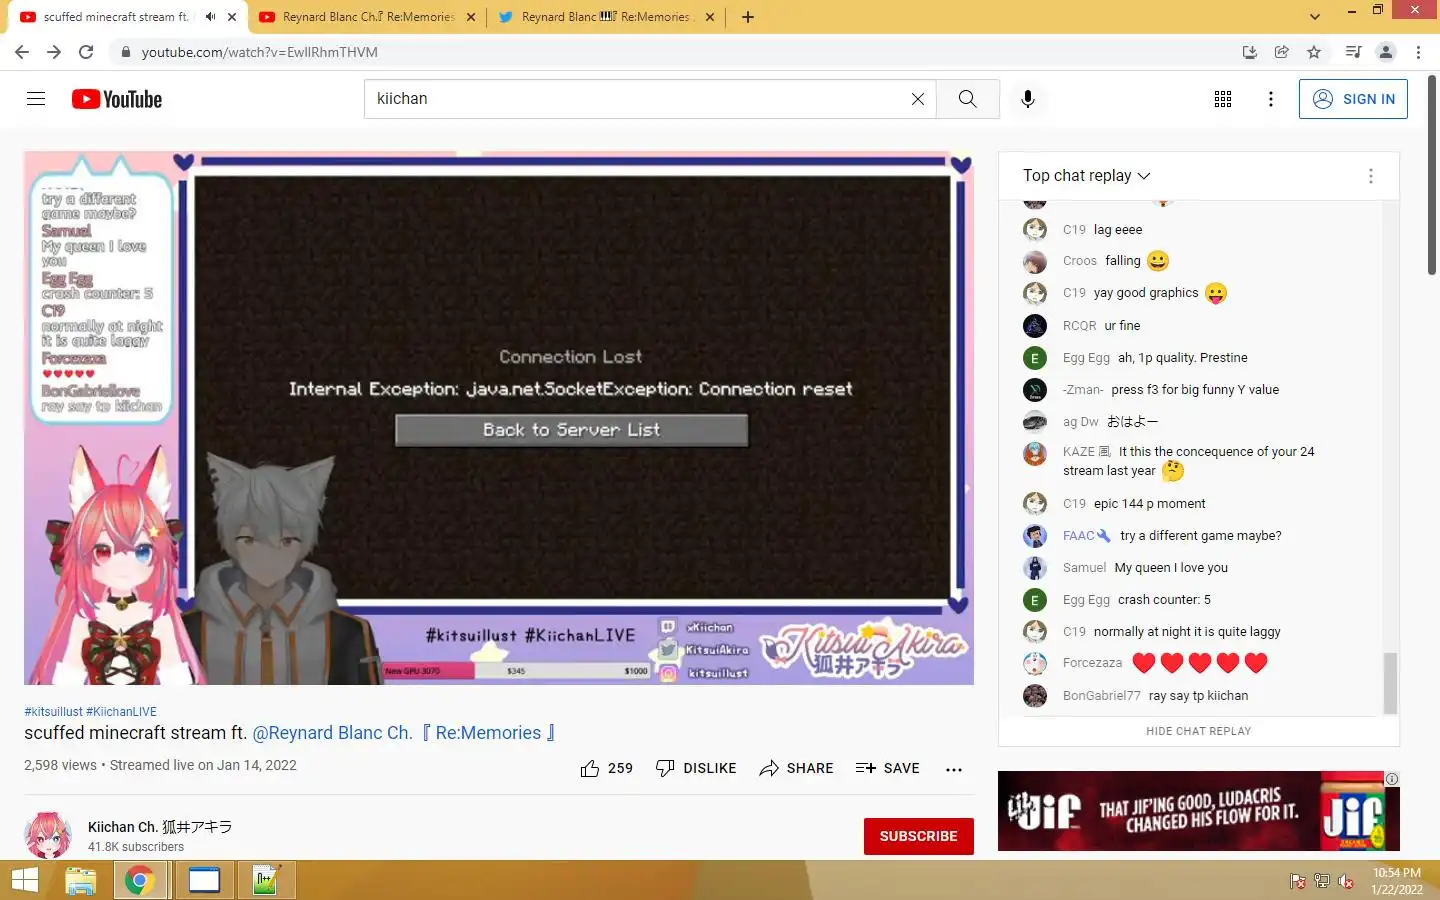The width and height of the screenshot is (1440, 900).
Task: Open the tab search dropdown arrow
Action: 1314,17
